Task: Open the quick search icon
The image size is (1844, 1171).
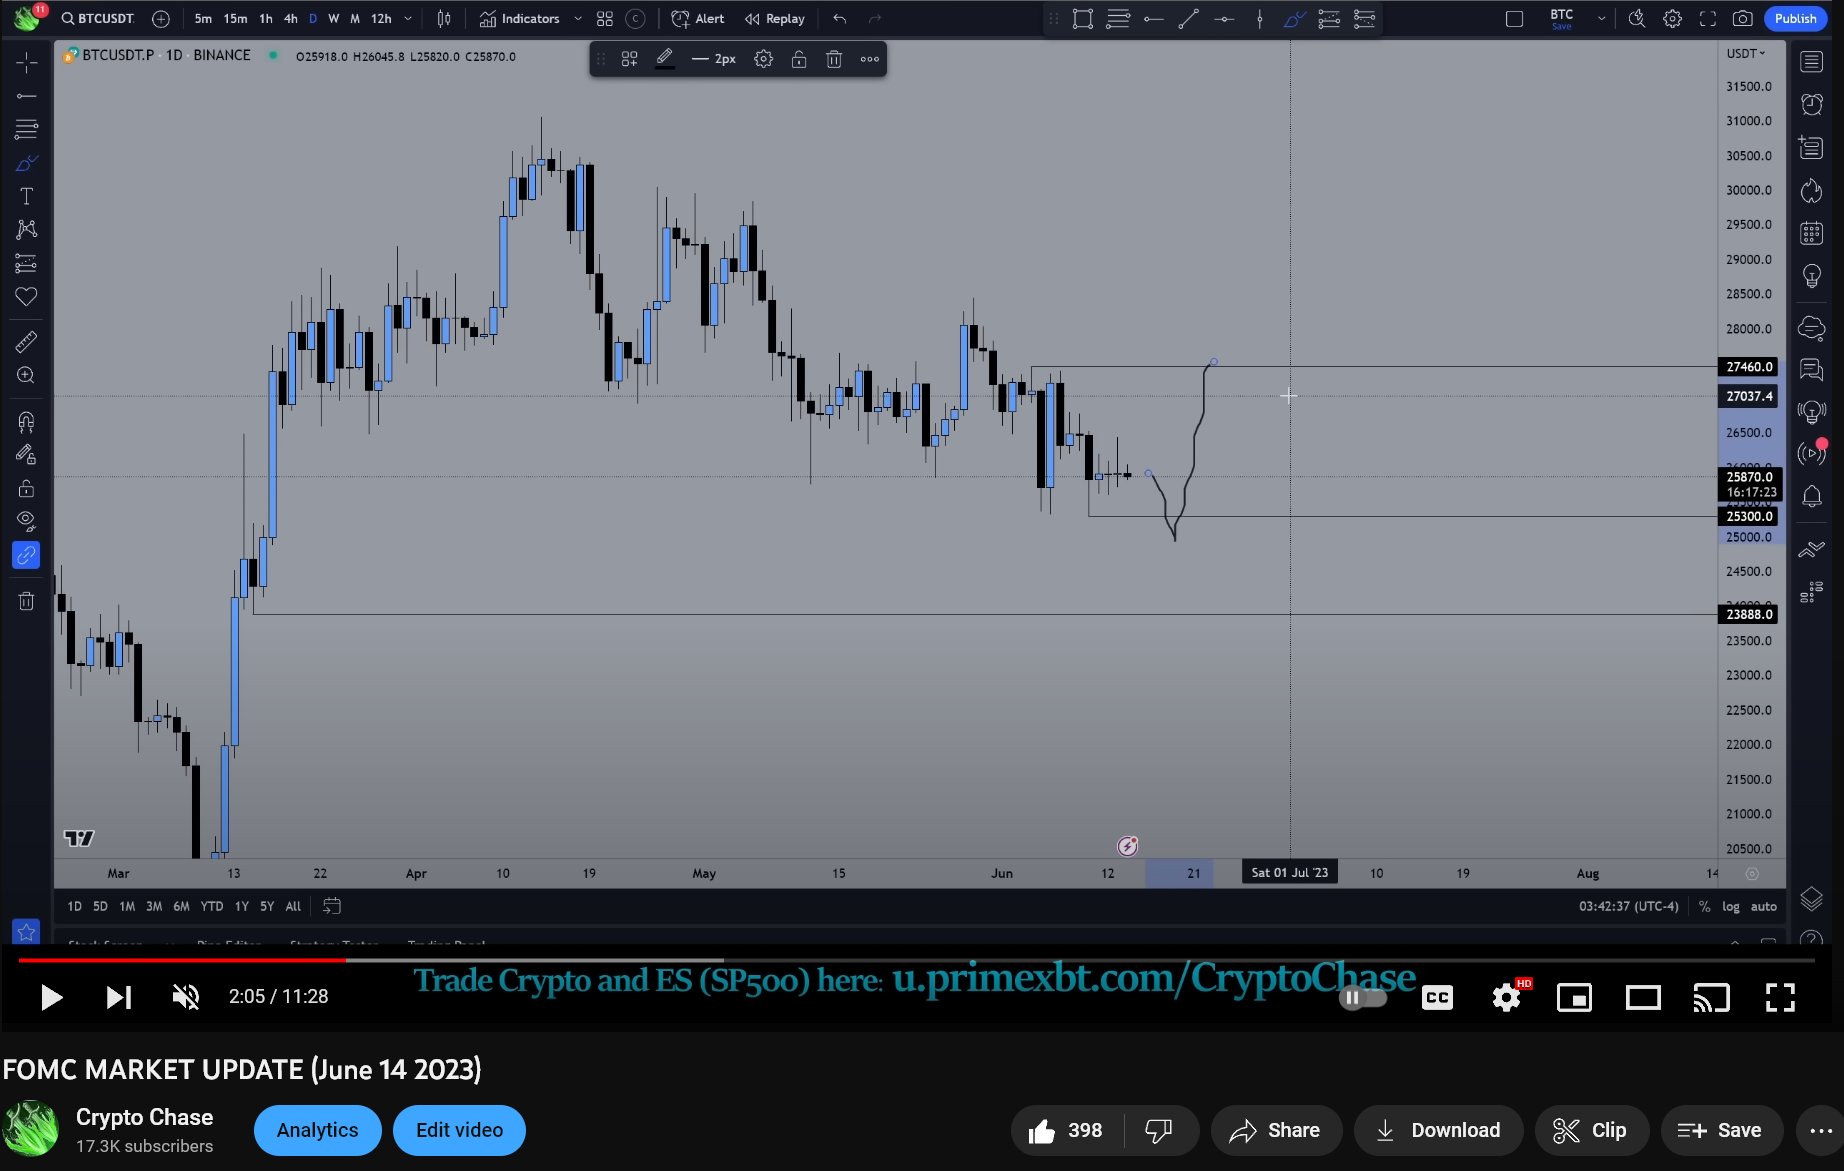Action: (x=1637, y=18)
